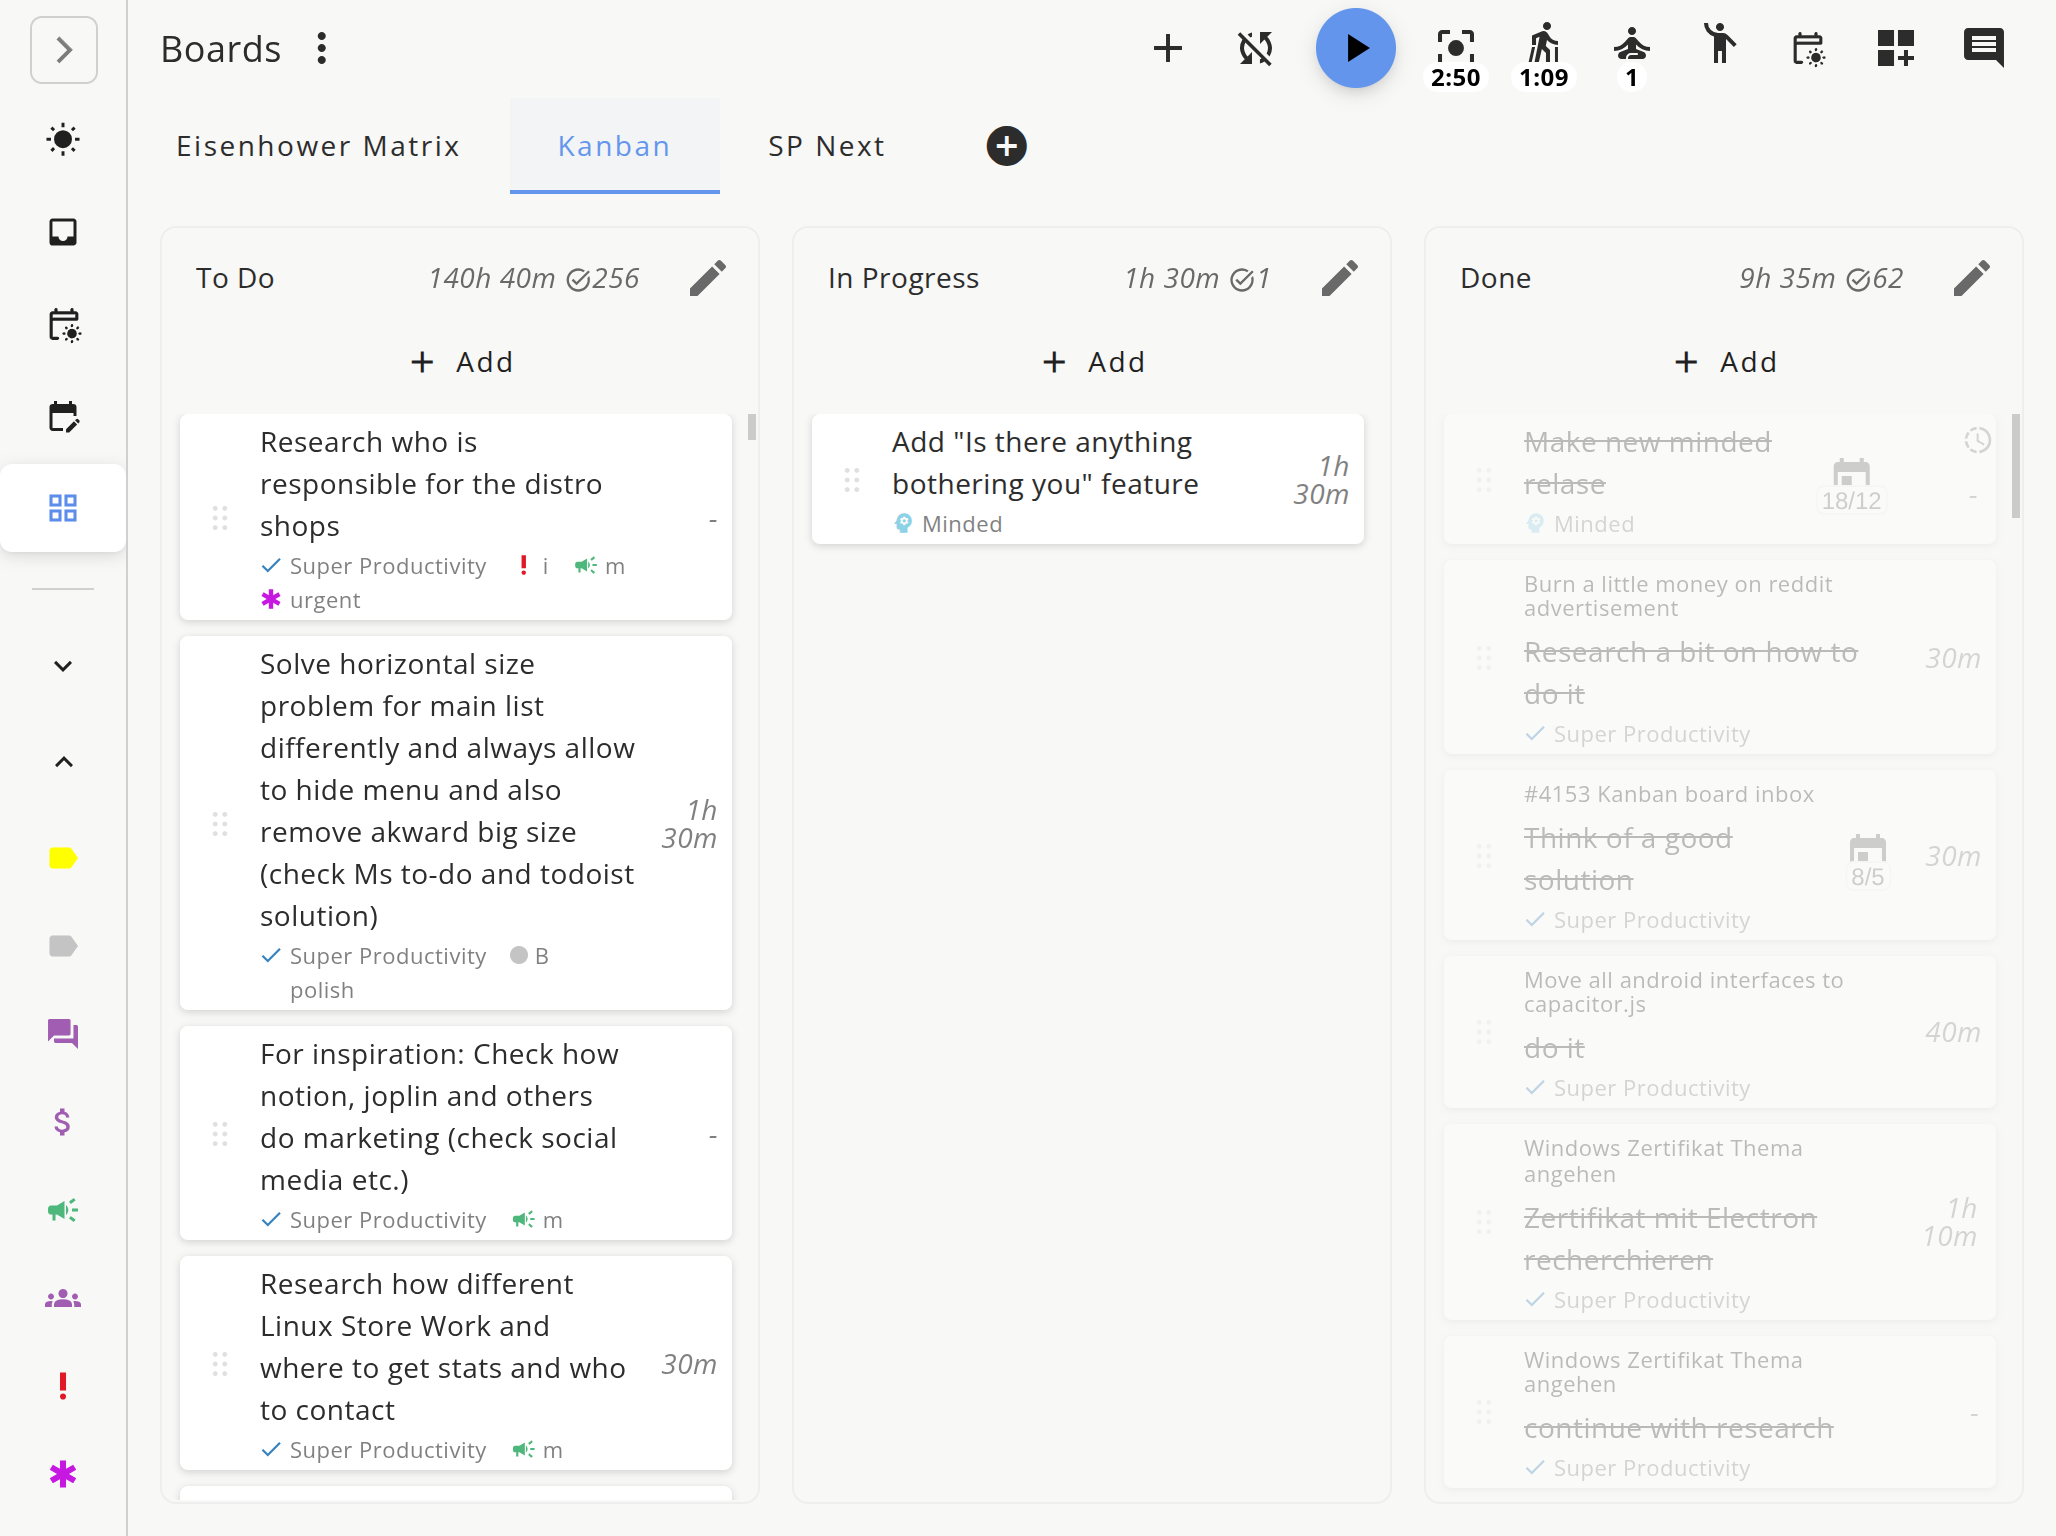Click the Done column scrollbar
Viewport: 2056px width, 1536px height.
pyautogui.click(x=2015, y=466)
